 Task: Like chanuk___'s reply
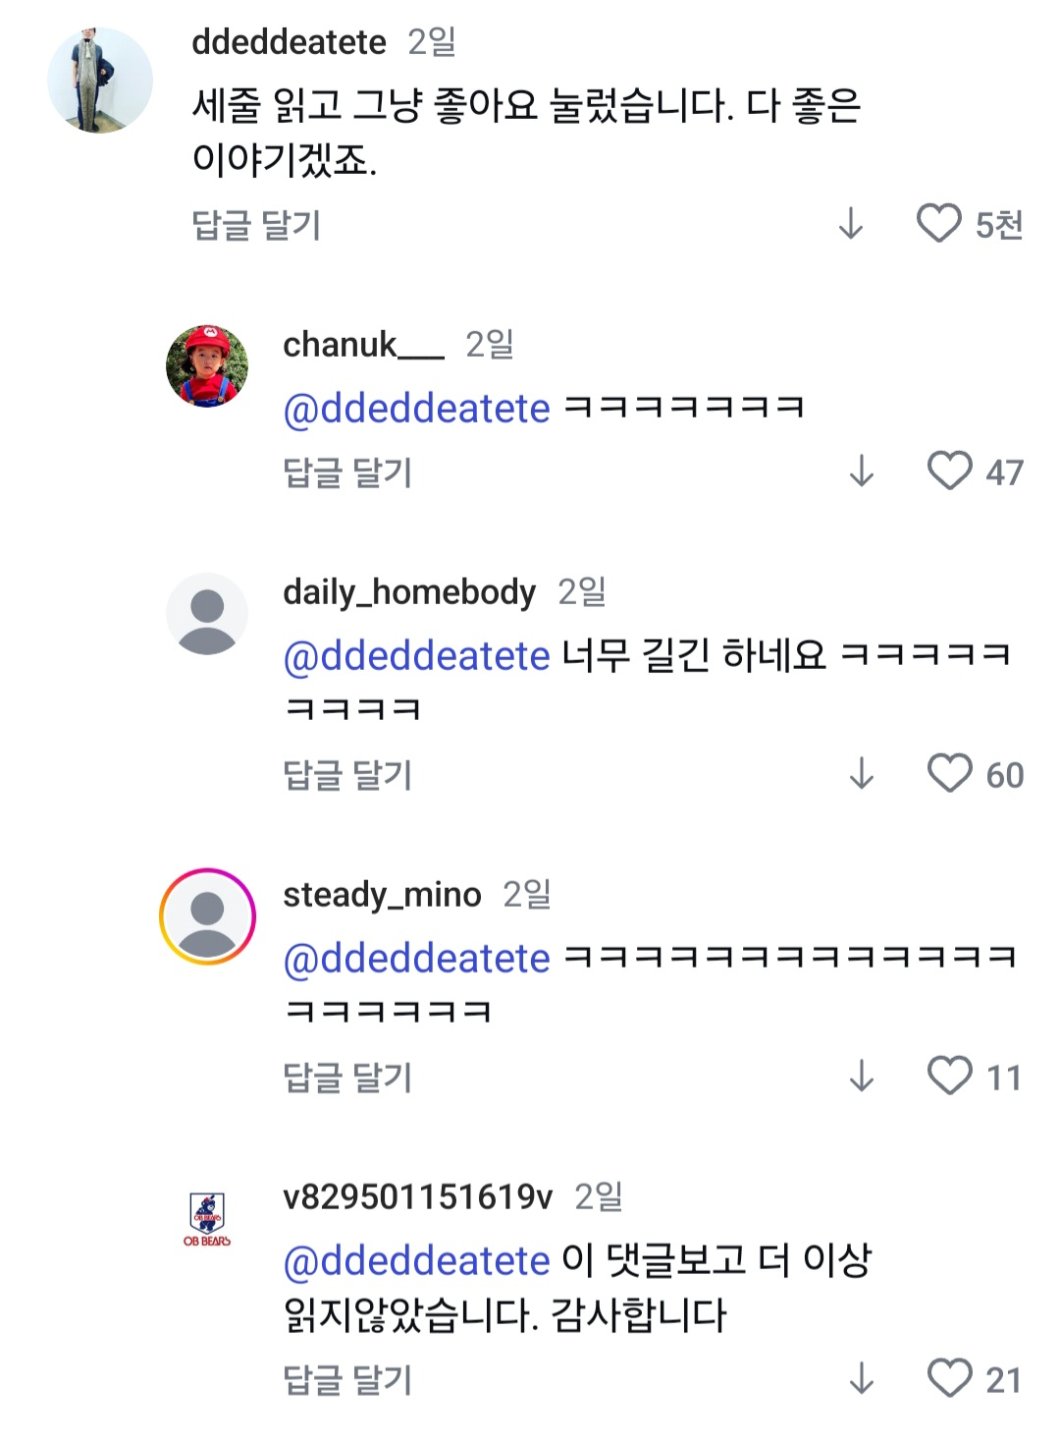(x=949, y=471)
